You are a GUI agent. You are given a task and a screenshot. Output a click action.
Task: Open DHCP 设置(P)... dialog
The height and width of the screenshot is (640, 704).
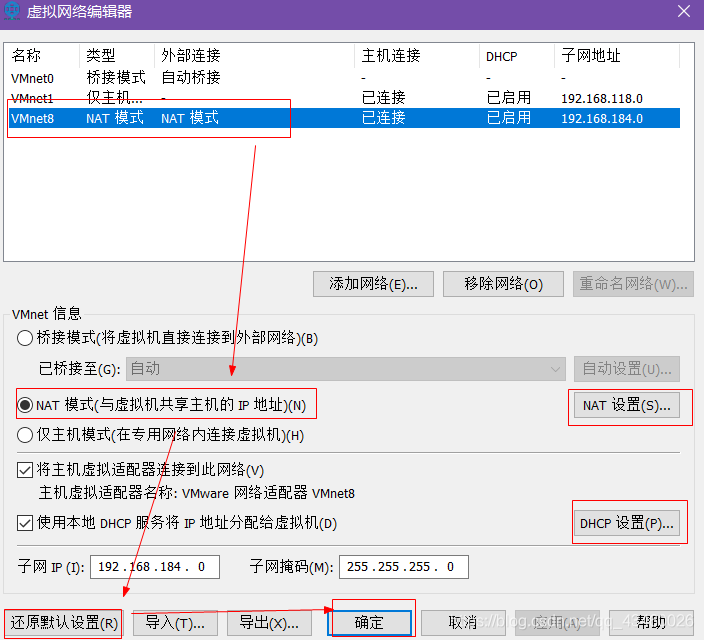tap(627, 523)
